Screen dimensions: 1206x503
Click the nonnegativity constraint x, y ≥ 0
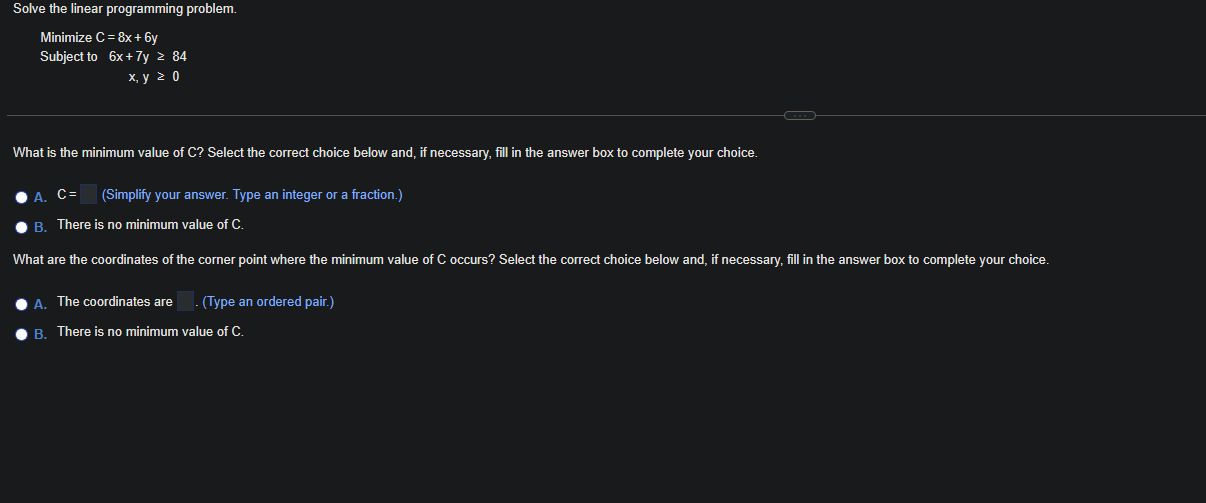[154, 76]
